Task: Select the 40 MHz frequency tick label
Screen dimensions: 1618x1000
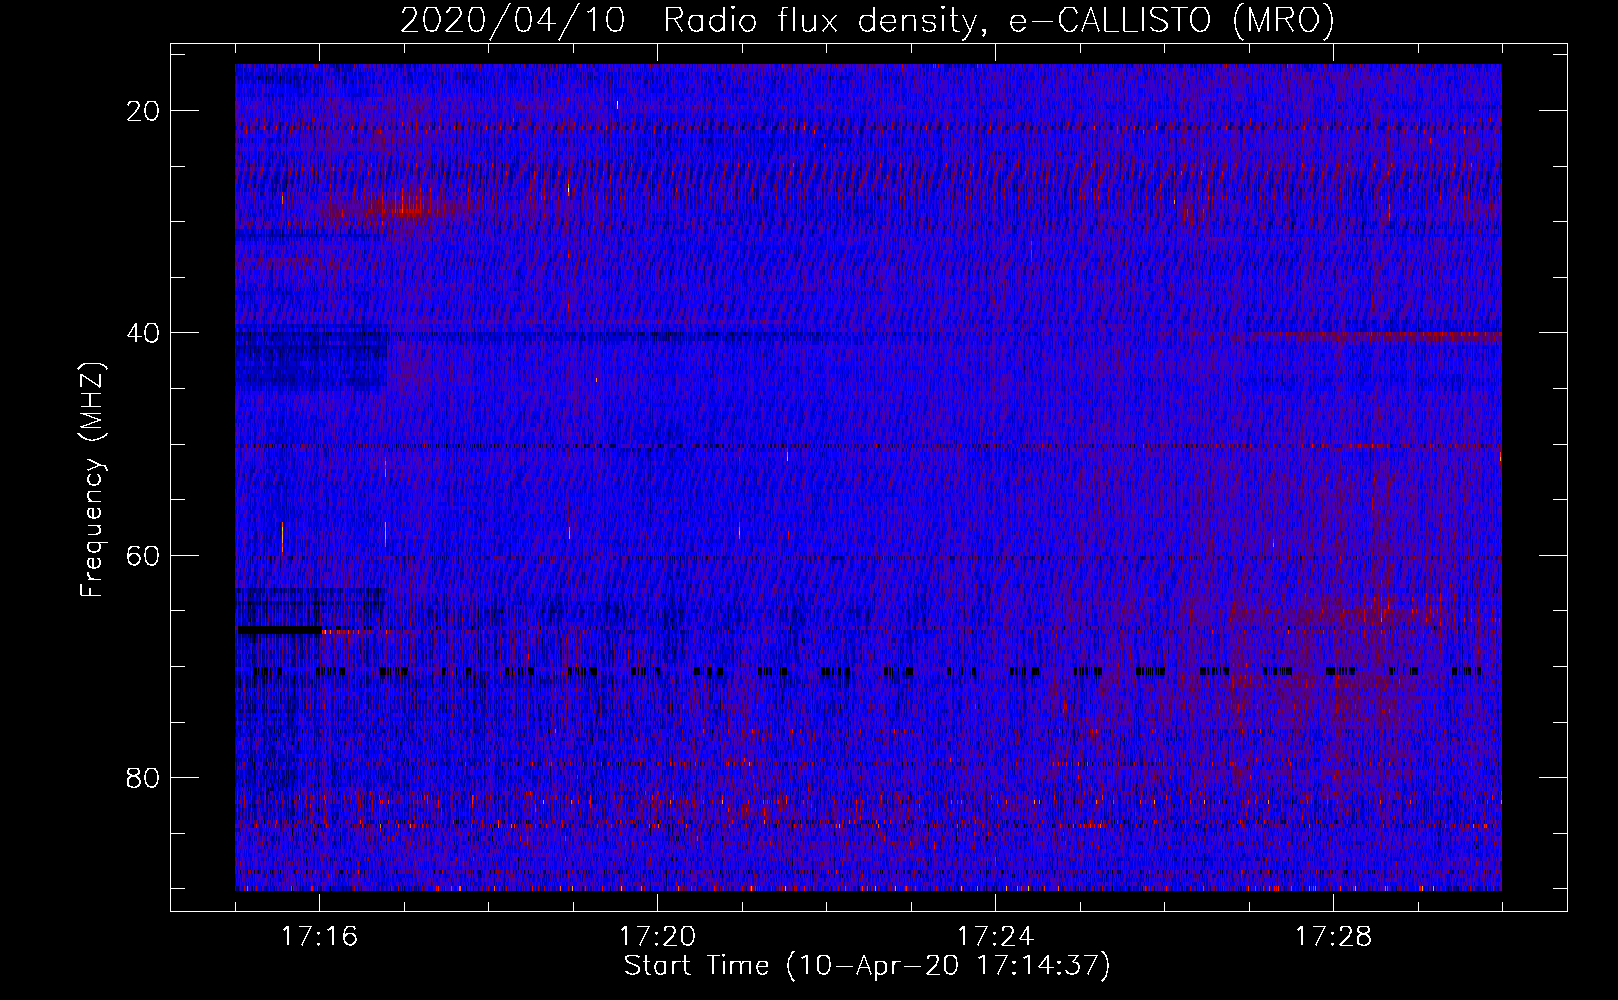Action: [x=144, y=333]
